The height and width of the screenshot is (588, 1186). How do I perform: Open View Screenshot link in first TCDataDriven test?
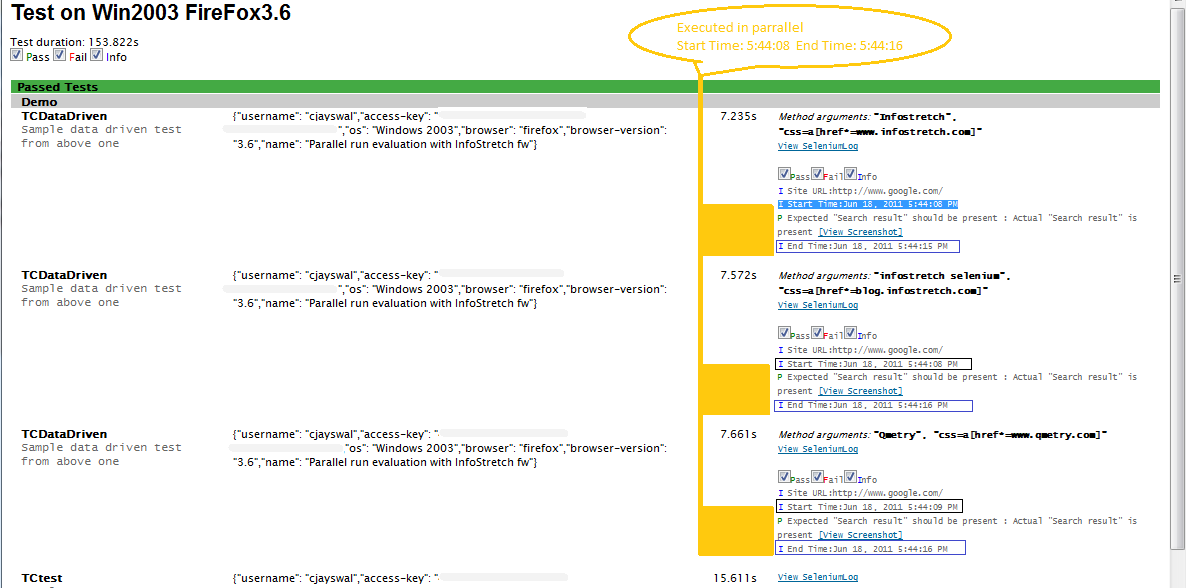click(860, 232)
